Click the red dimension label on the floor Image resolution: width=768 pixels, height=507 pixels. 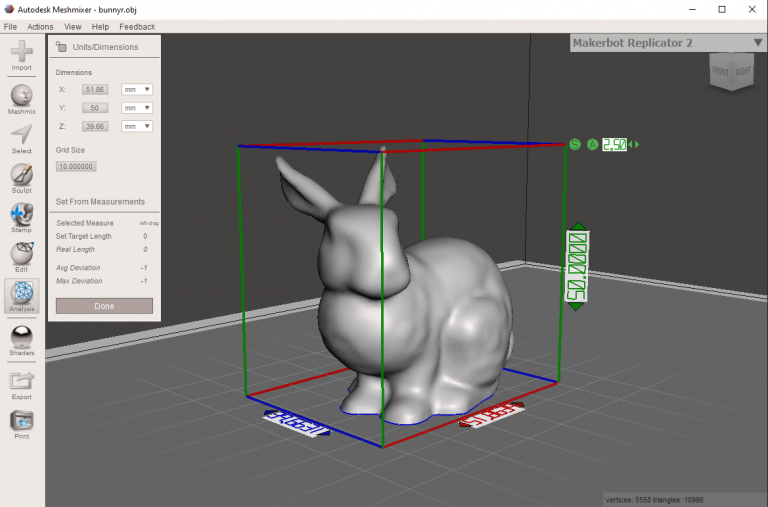click(x=492, y=414)
